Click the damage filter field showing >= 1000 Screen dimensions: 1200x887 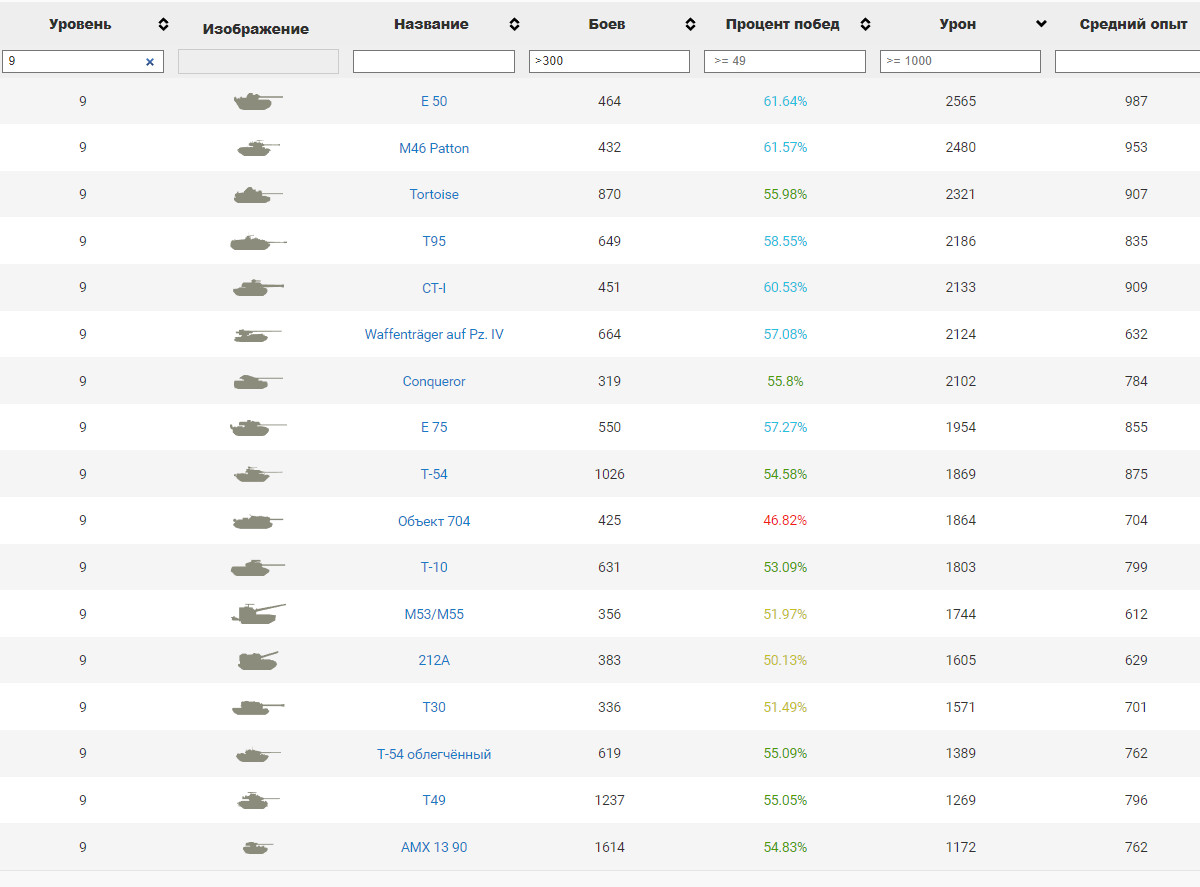click(960, 61)
